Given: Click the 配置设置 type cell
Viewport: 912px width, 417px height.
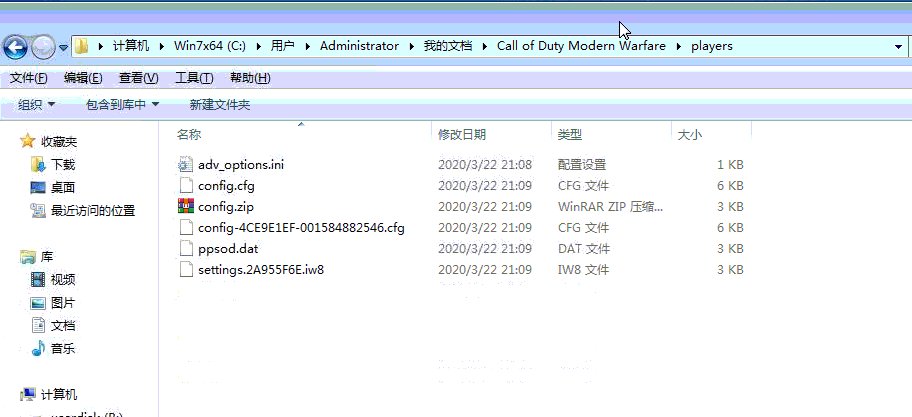Looking at the screenshot, I should coord(582,165).
